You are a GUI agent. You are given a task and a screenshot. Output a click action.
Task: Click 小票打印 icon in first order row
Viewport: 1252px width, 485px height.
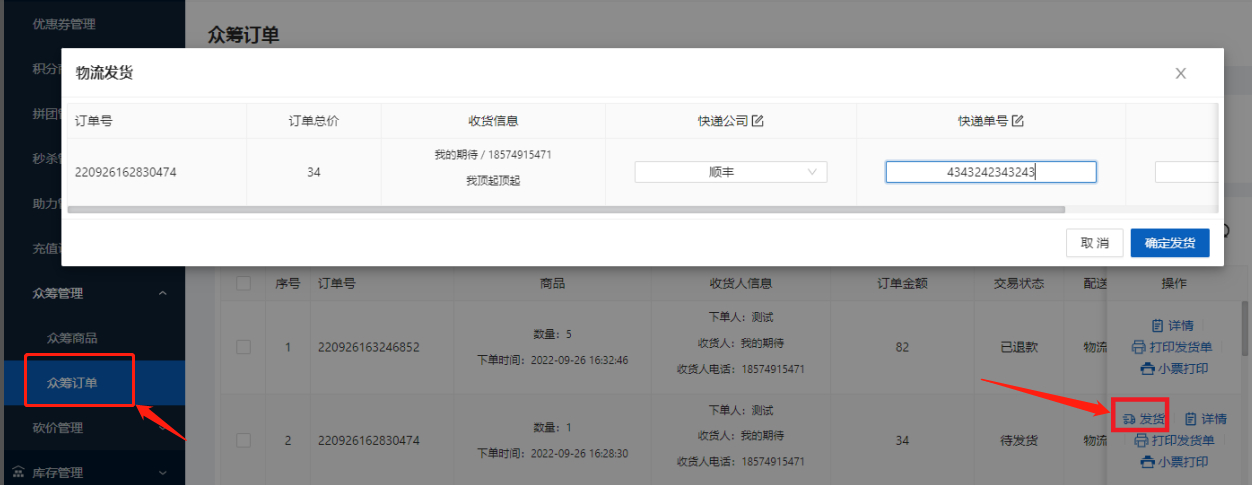coord(1146,368)
